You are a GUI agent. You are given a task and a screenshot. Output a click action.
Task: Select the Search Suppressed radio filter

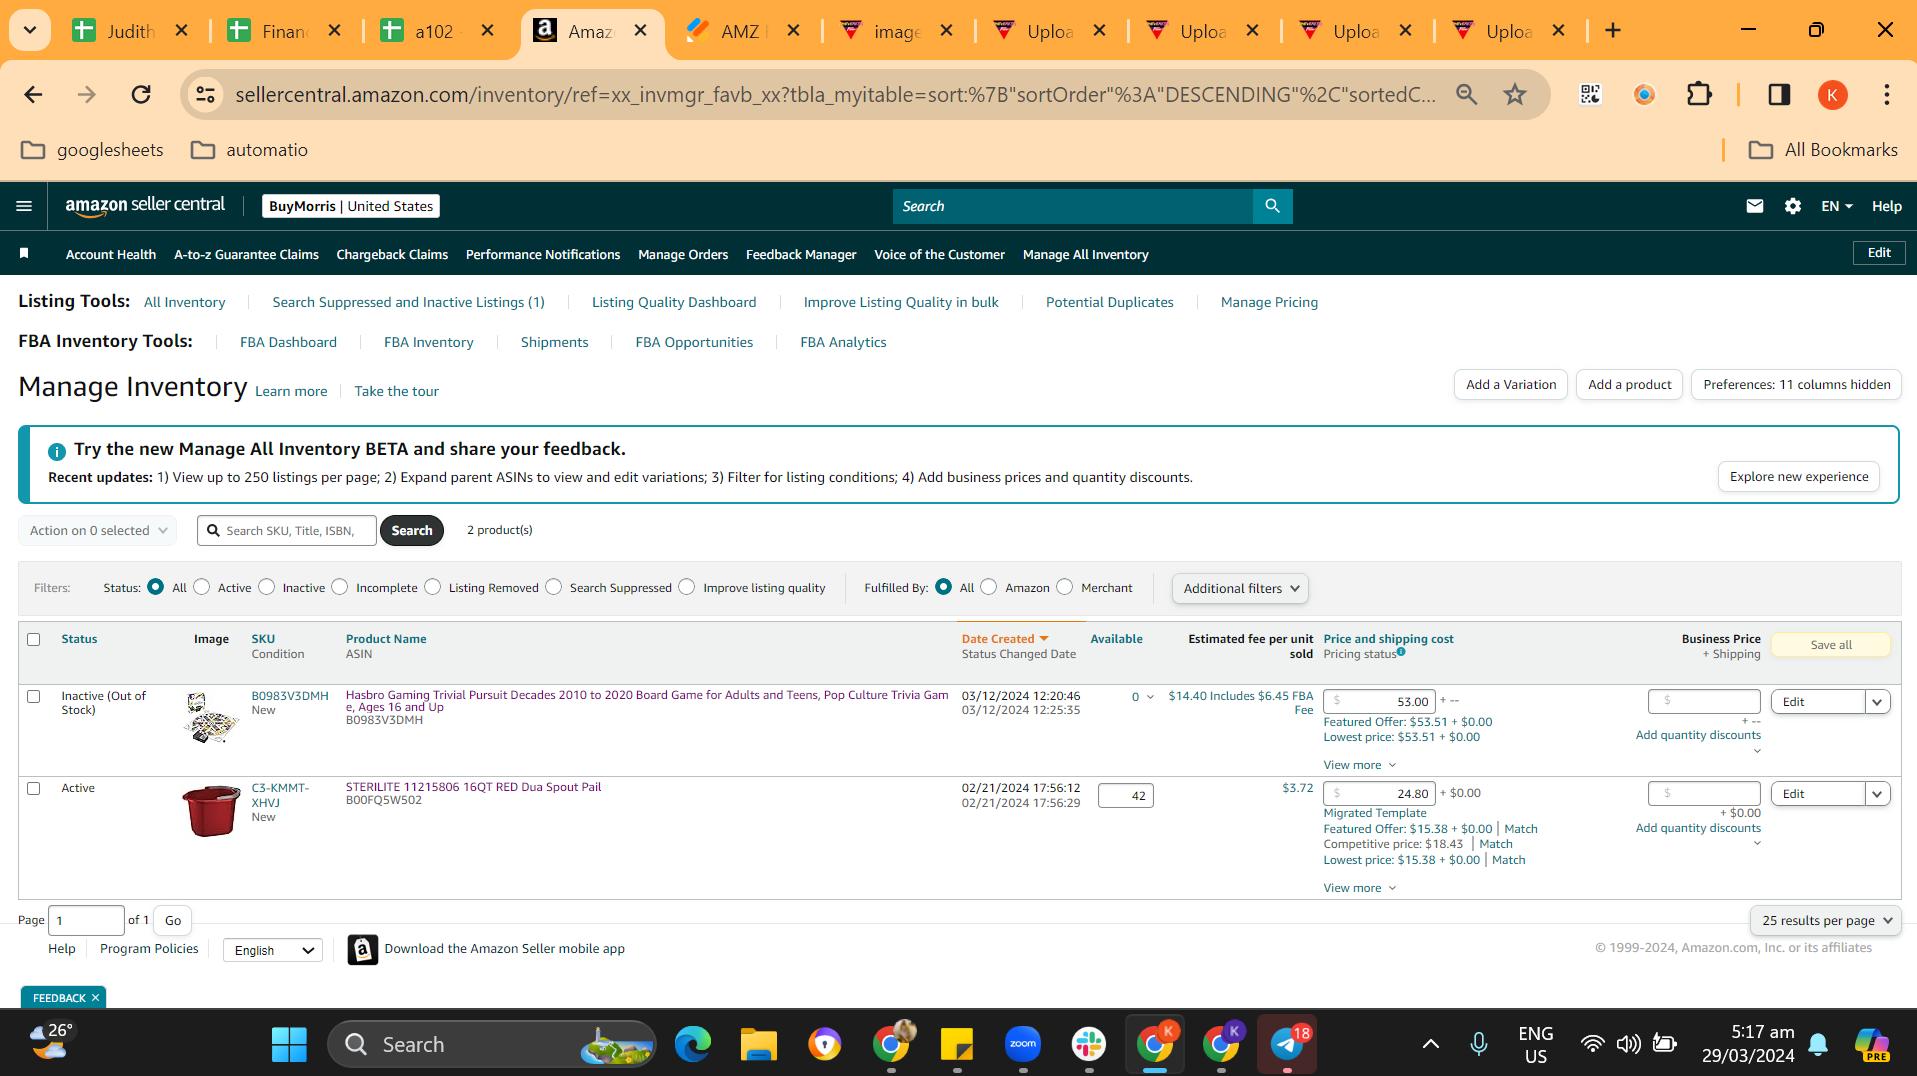click(x=554, y=587)
